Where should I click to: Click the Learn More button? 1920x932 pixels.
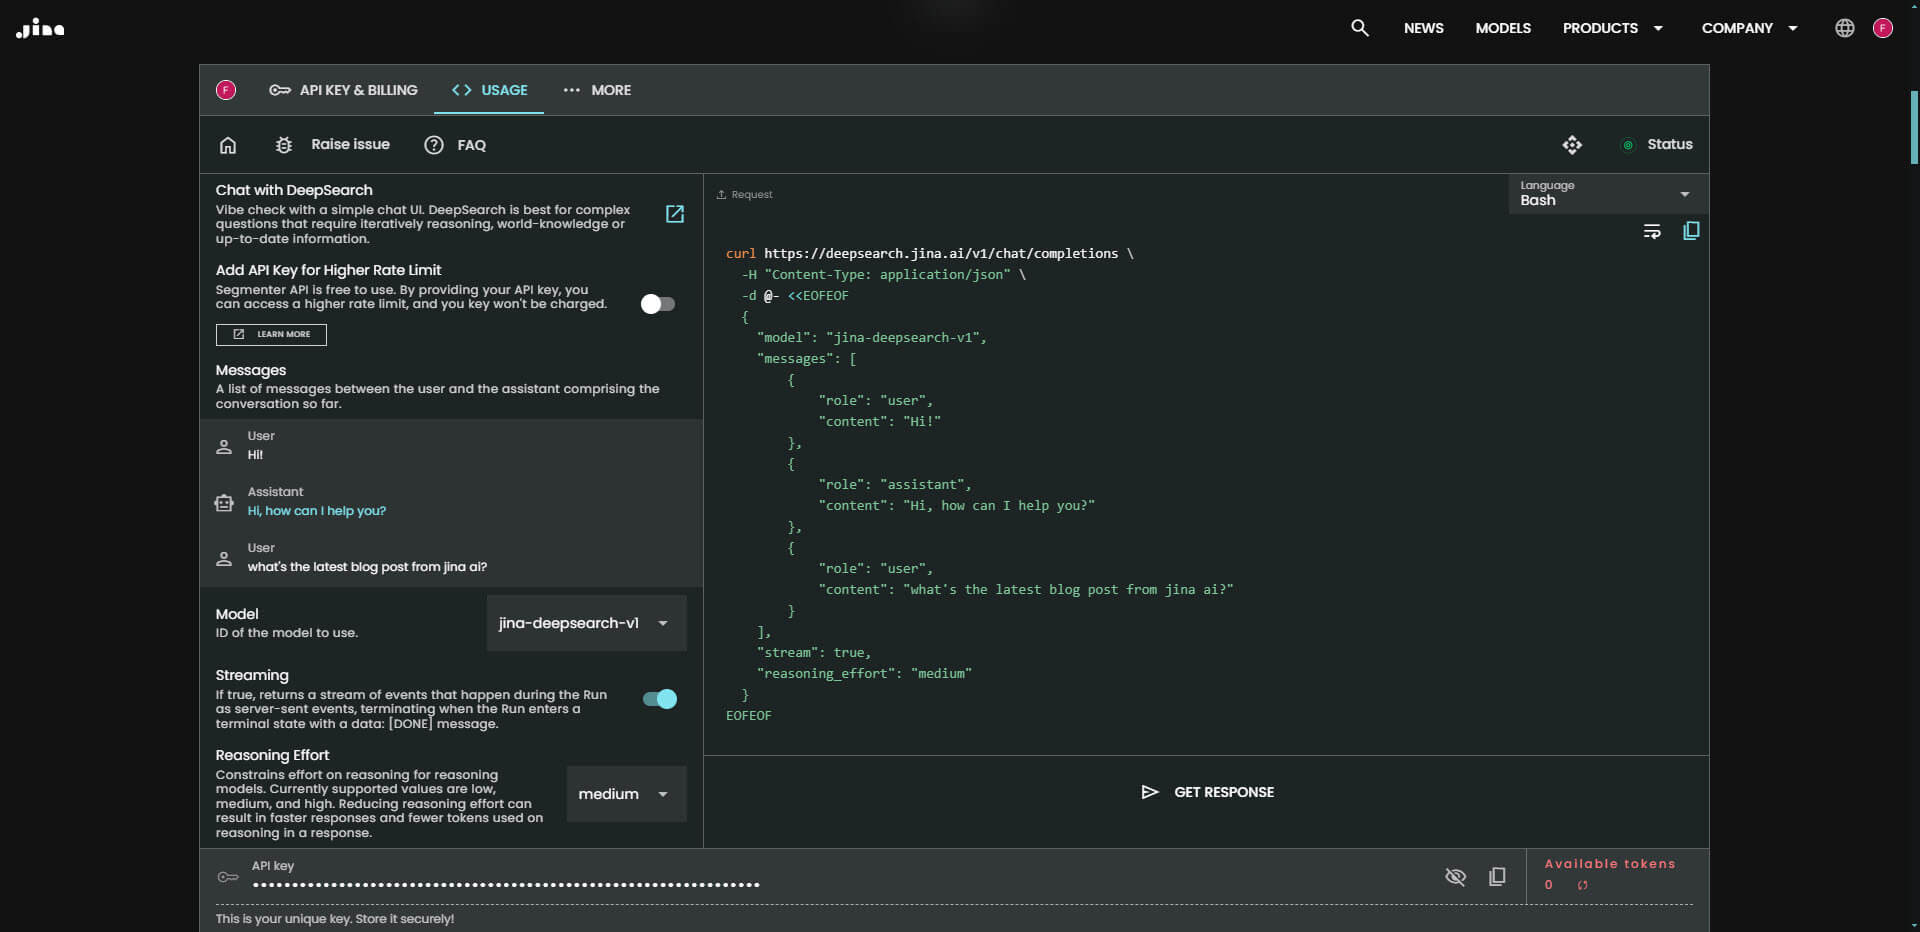click(x=271, y=334)
